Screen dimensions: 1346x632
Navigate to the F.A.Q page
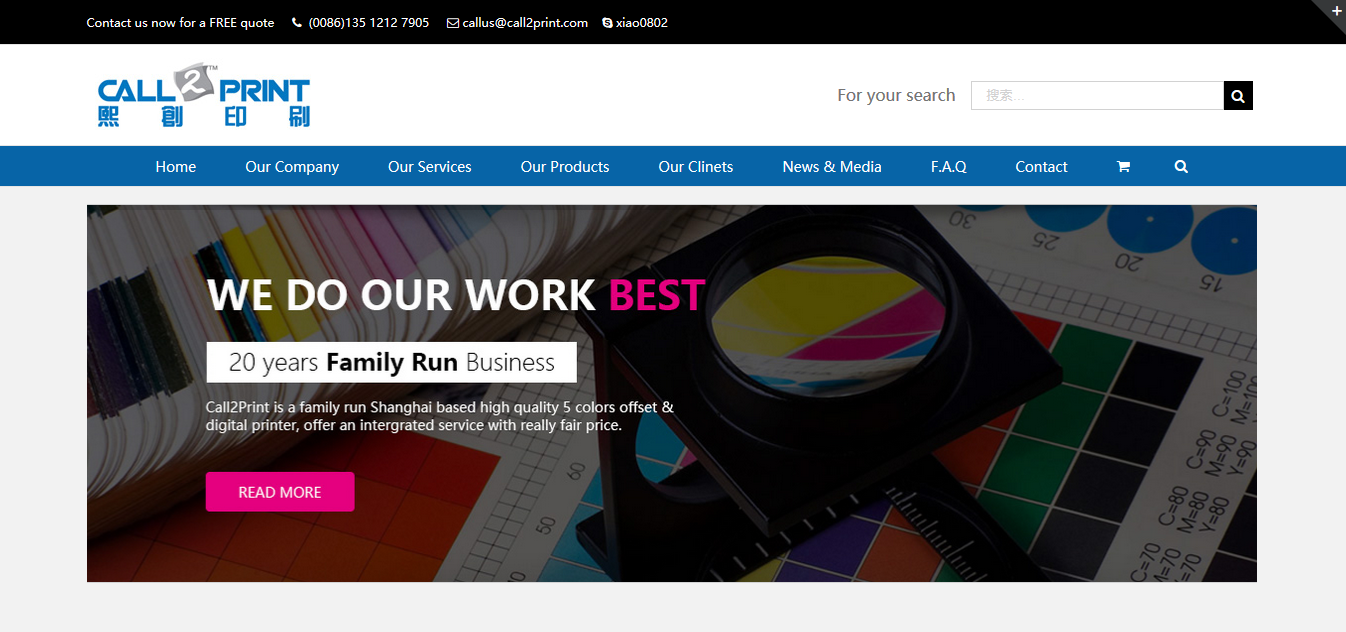click(948, 167)
